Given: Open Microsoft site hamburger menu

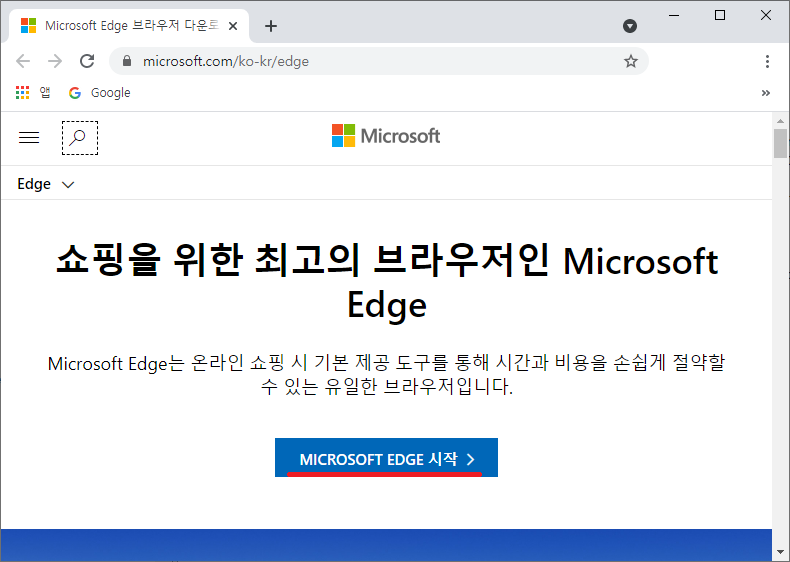Looking at the screenshot, I should [x=29, y=137].
